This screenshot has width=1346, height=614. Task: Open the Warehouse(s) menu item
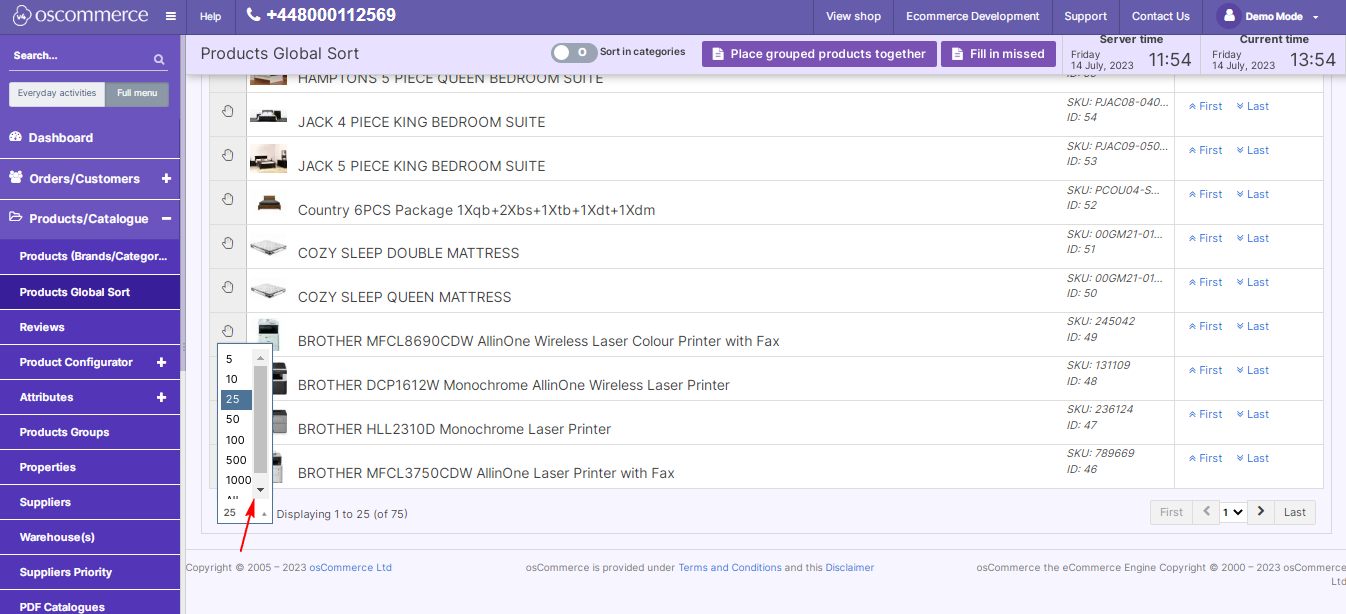90,537
